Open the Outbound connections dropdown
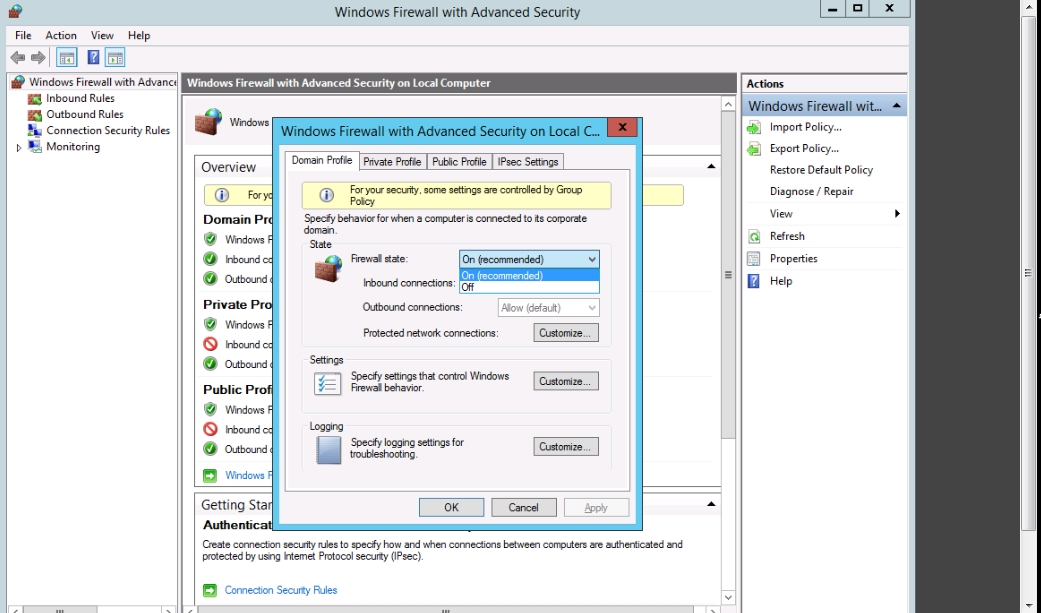Image resolution: width=1041 pixels, height=613 pixels. tap(548, 307)
